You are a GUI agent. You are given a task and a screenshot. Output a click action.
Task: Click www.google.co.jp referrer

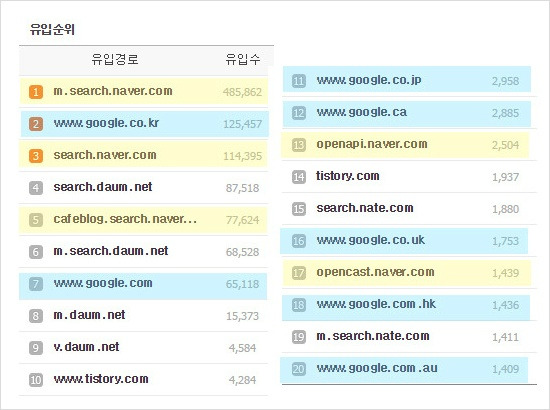pyautogui.click(x=369, y=80)
